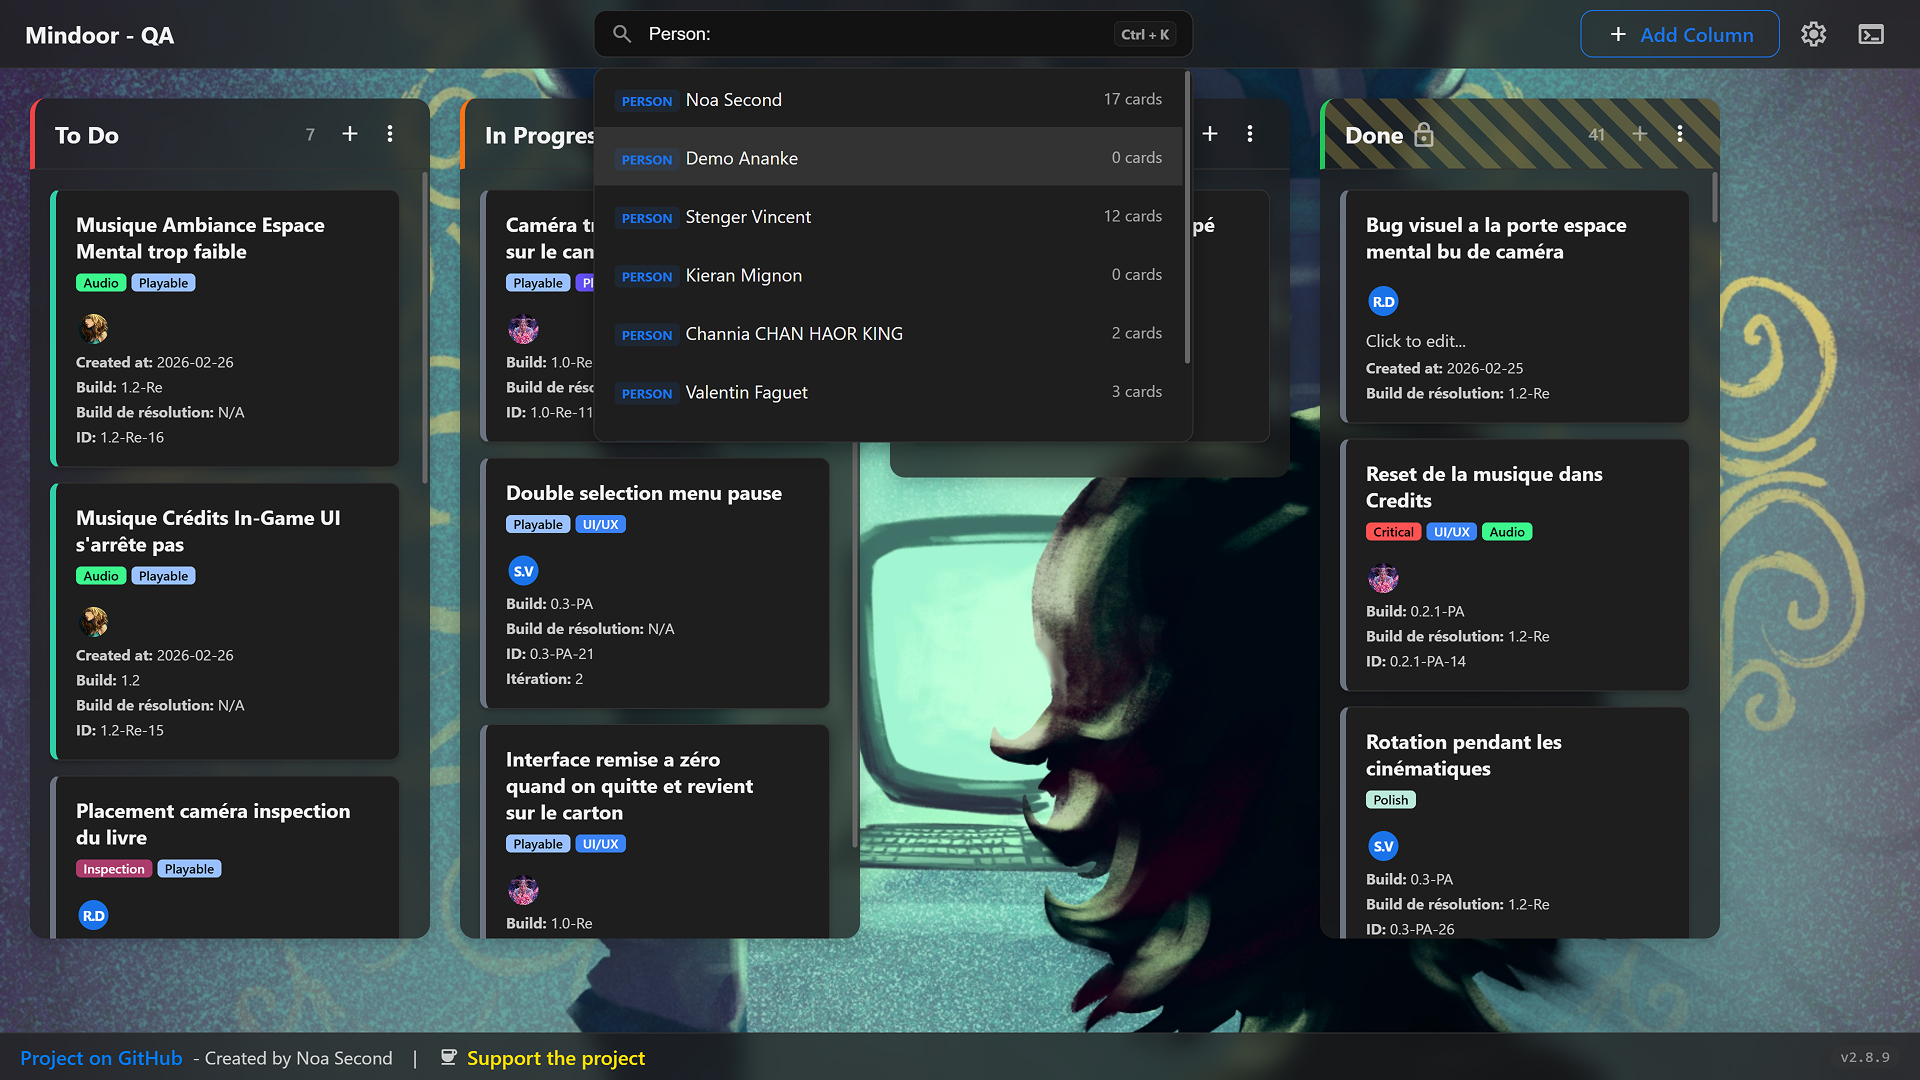Click the Done column lock icon

[1424, 135]
